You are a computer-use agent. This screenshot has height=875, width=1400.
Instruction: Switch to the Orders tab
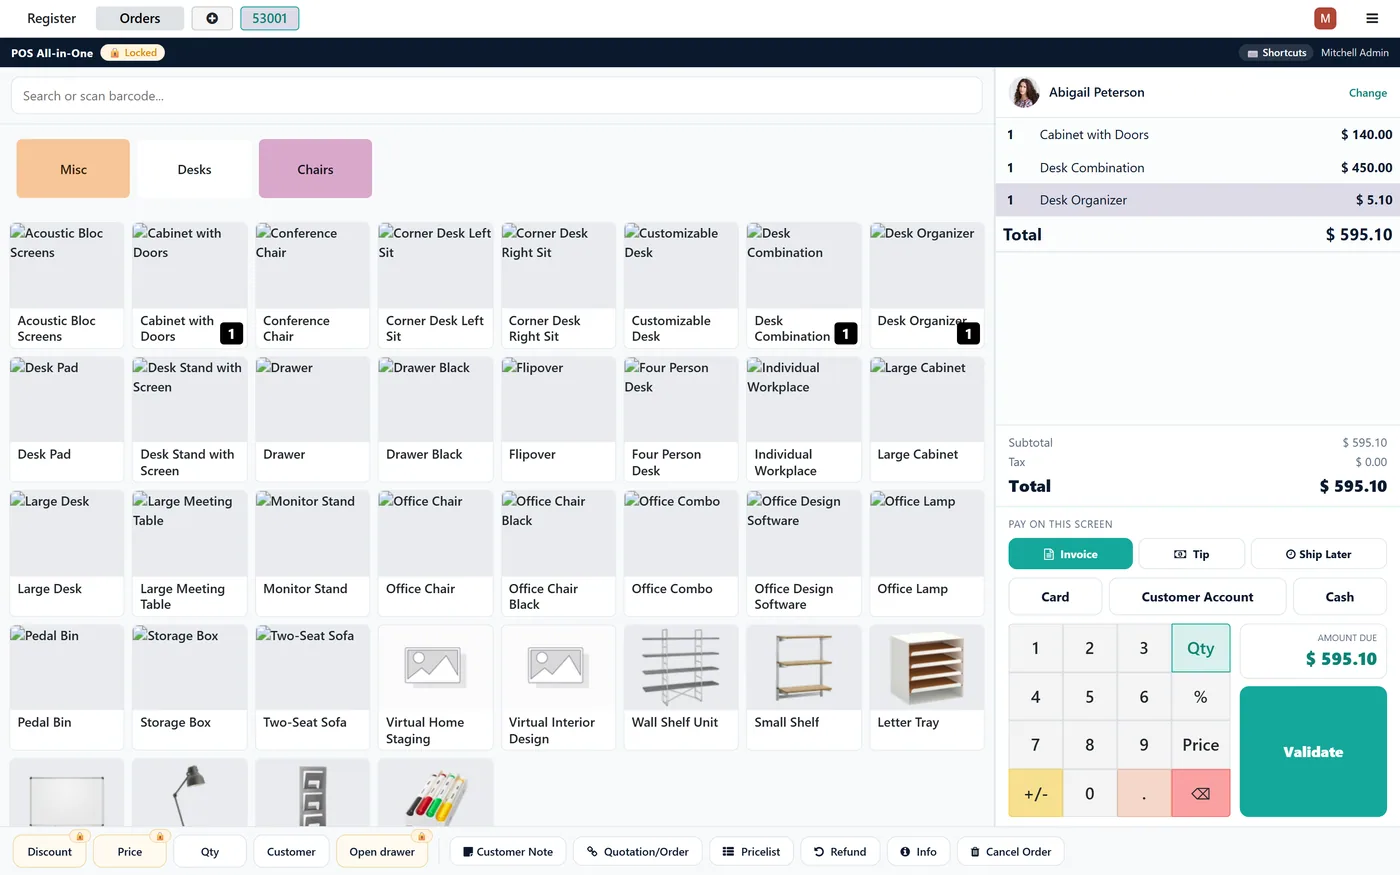[140, 18]
